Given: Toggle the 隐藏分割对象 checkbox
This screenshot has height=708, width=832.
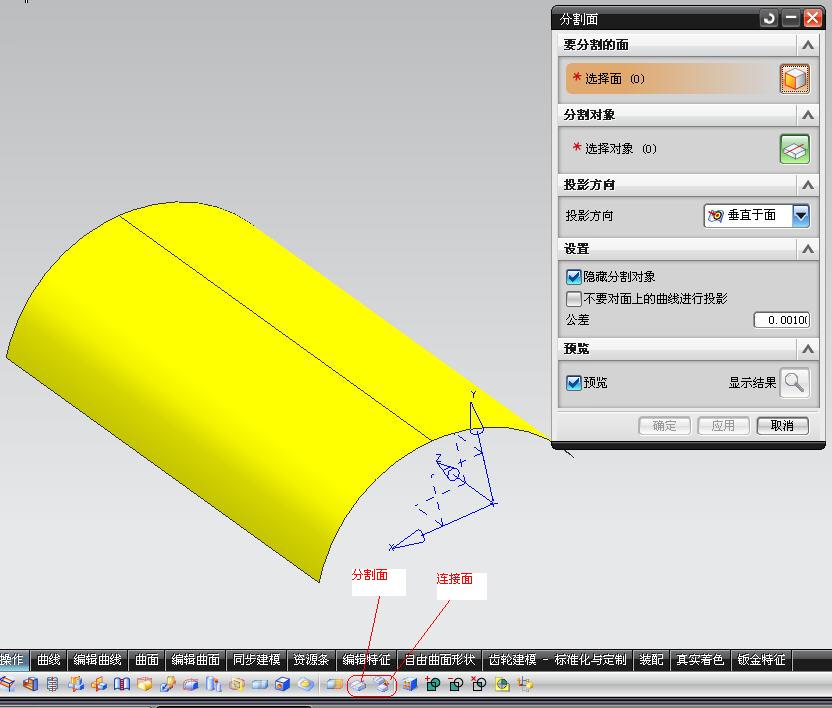Looking at the screenshot, I should coord(574,277).
